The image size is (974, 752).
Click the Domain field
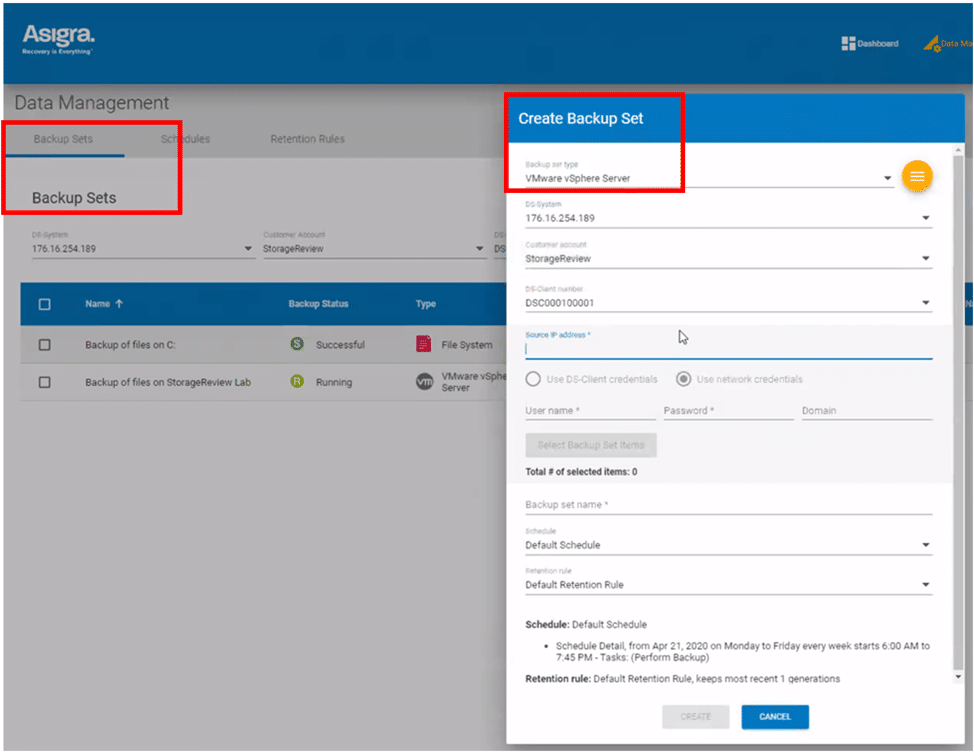click(867, 411)
